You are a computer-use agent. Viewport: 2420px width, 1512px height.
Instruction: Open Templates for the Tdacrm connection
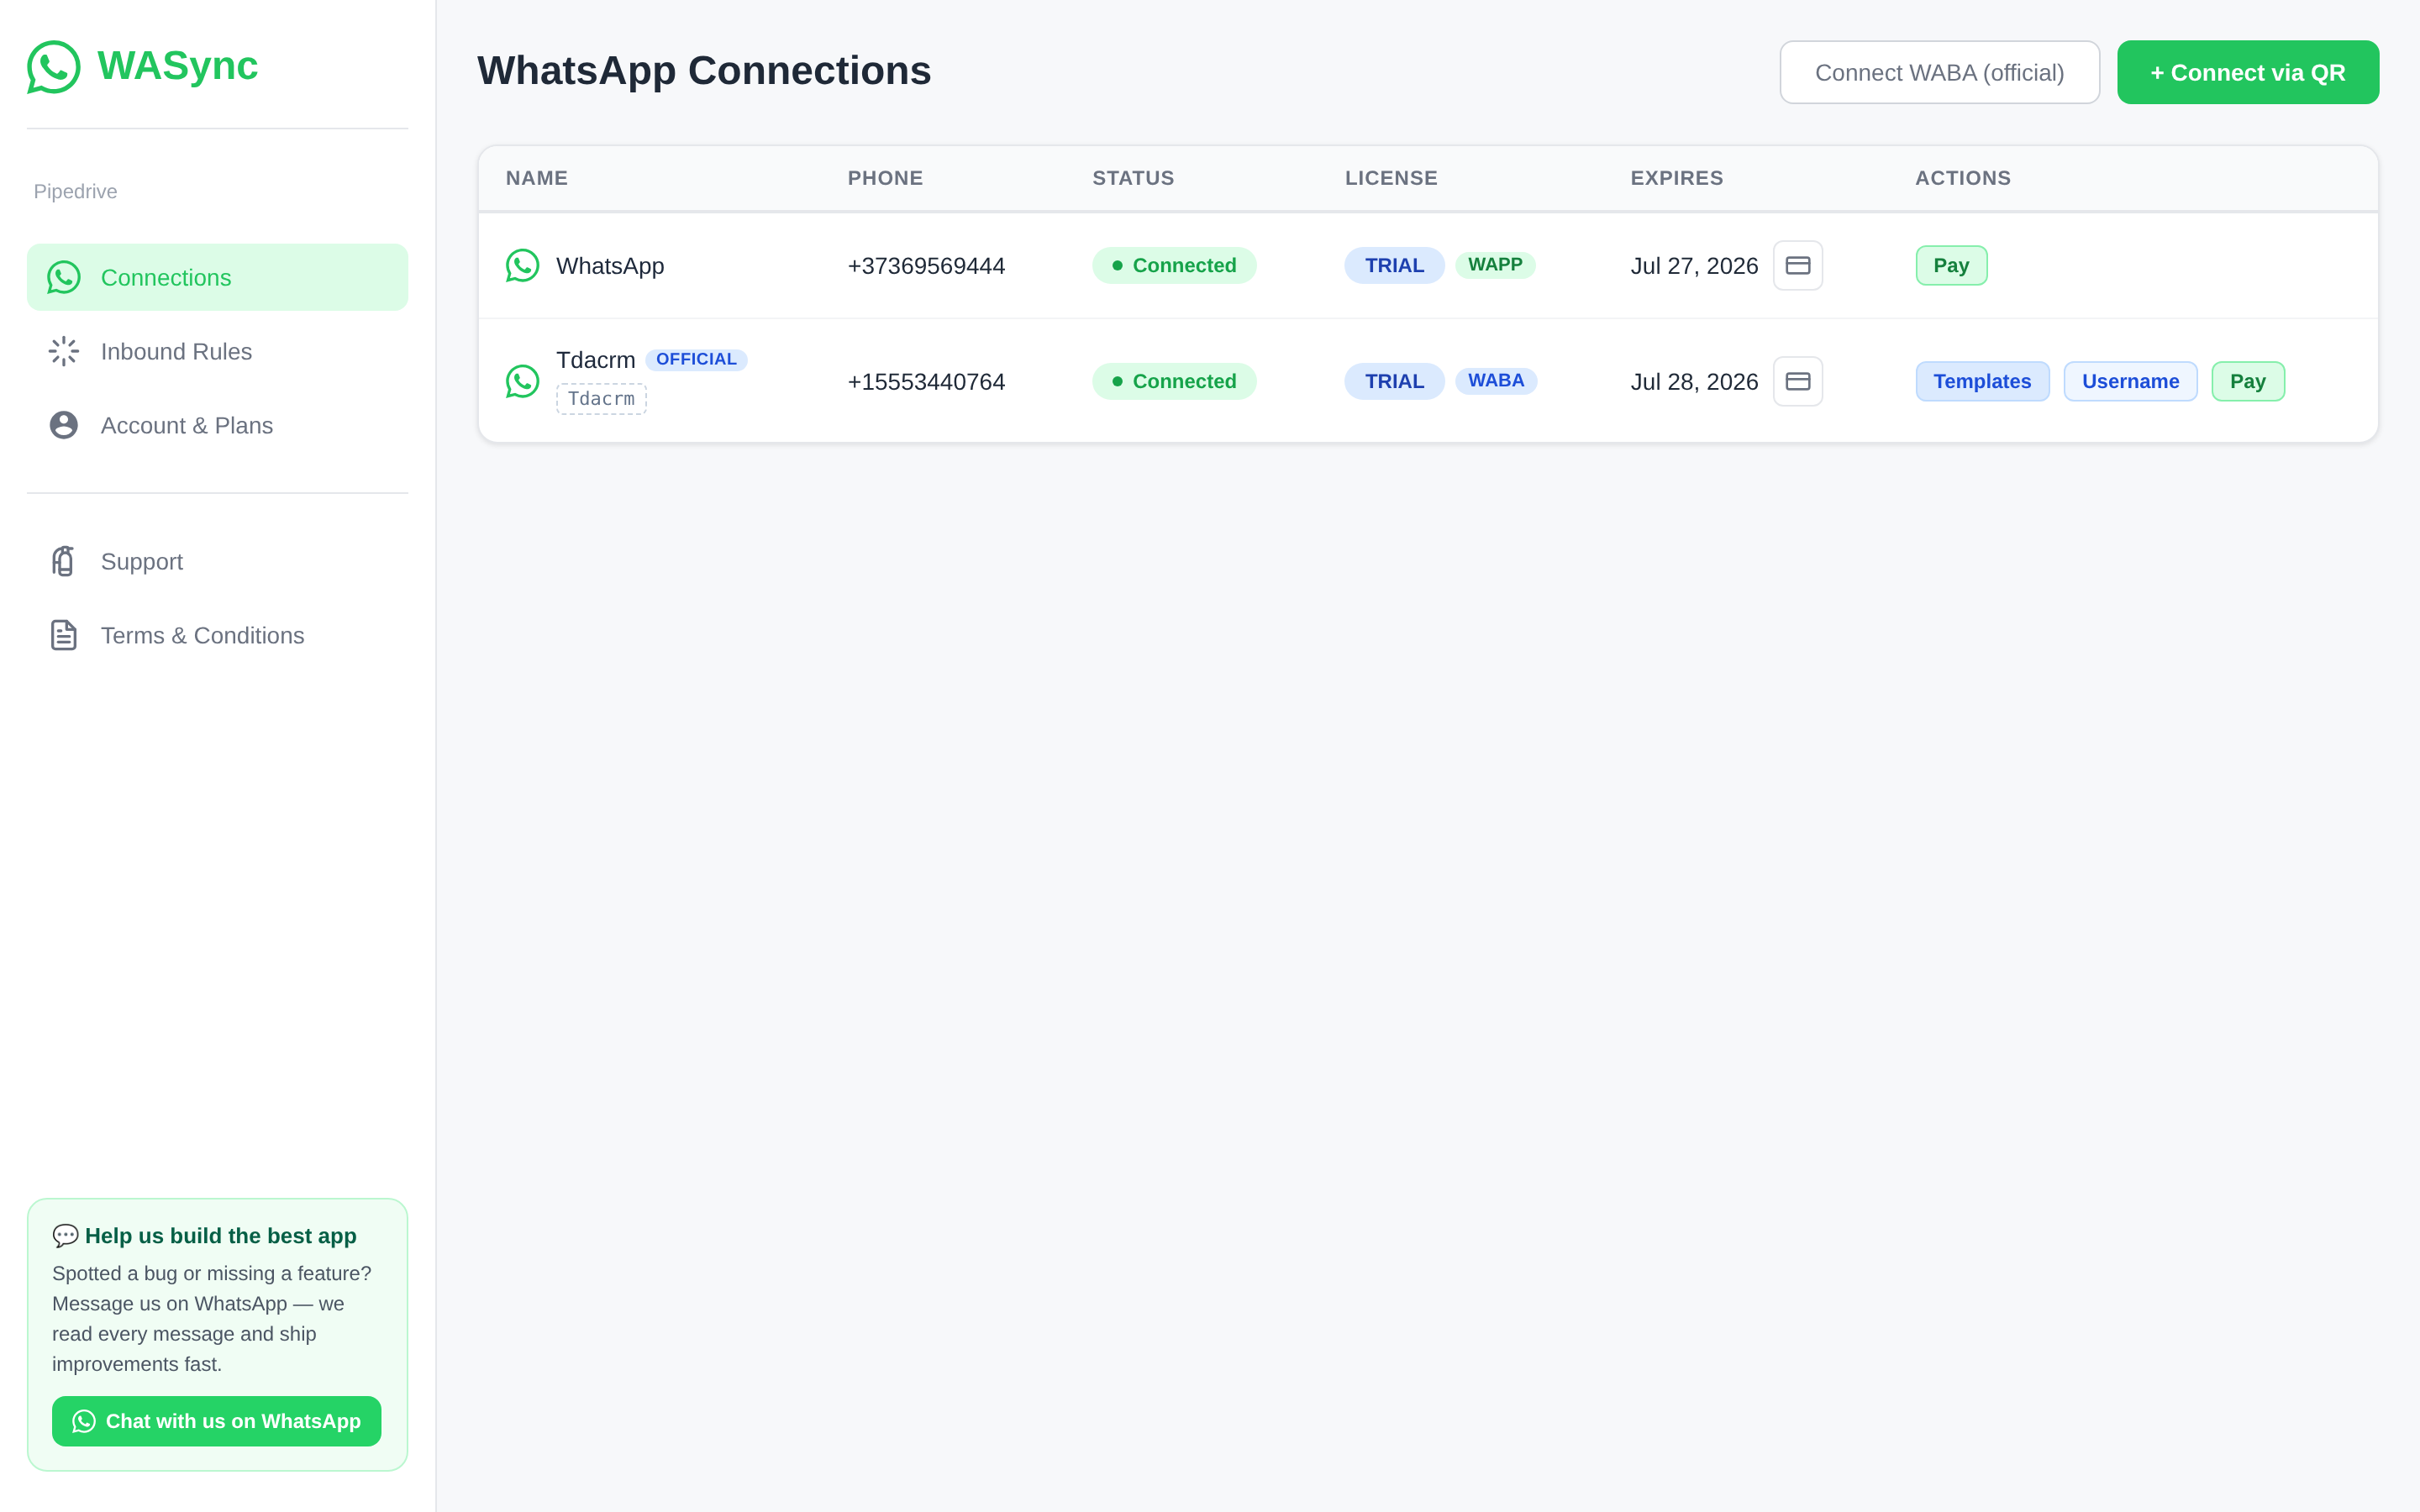pos(1982,381)
